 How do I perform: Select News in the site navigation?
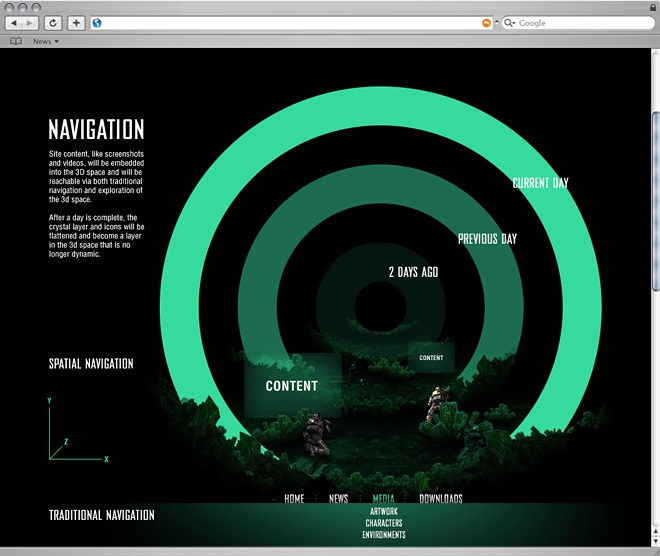(x=339, y=498)
